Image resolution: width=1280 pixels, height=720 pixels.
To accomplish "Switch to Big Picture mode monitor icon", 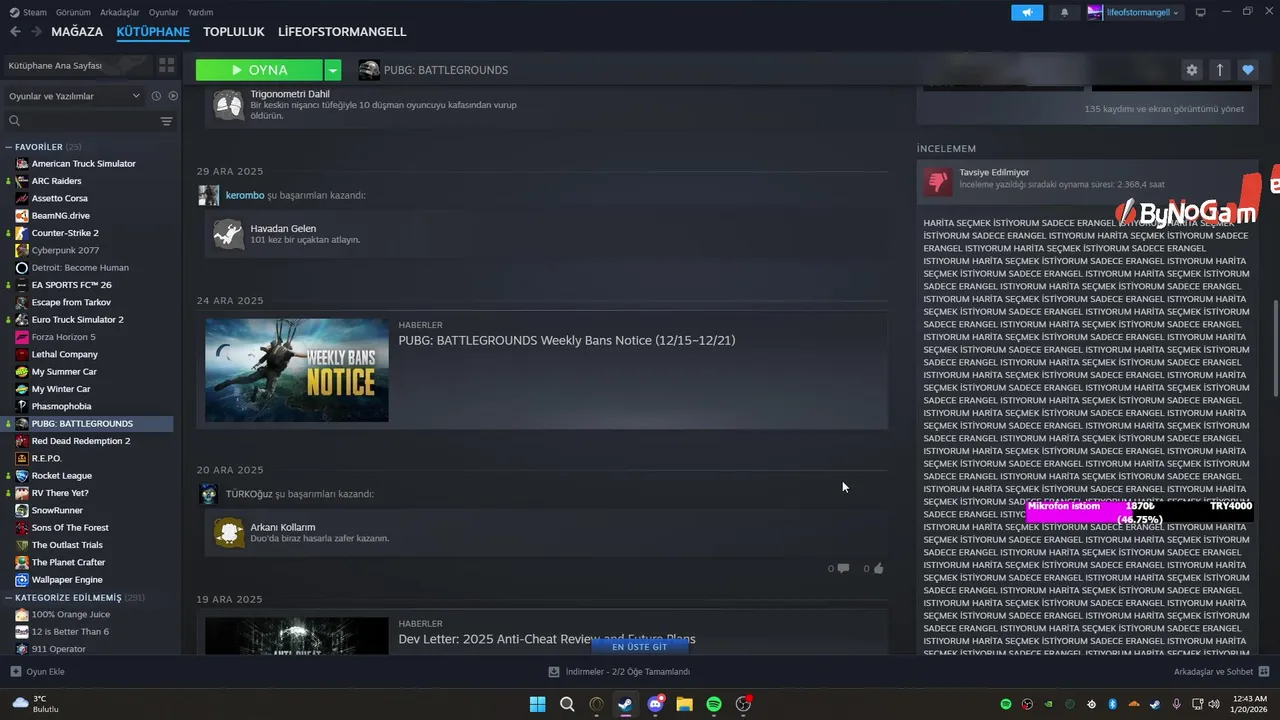I will pos(1200,12).
